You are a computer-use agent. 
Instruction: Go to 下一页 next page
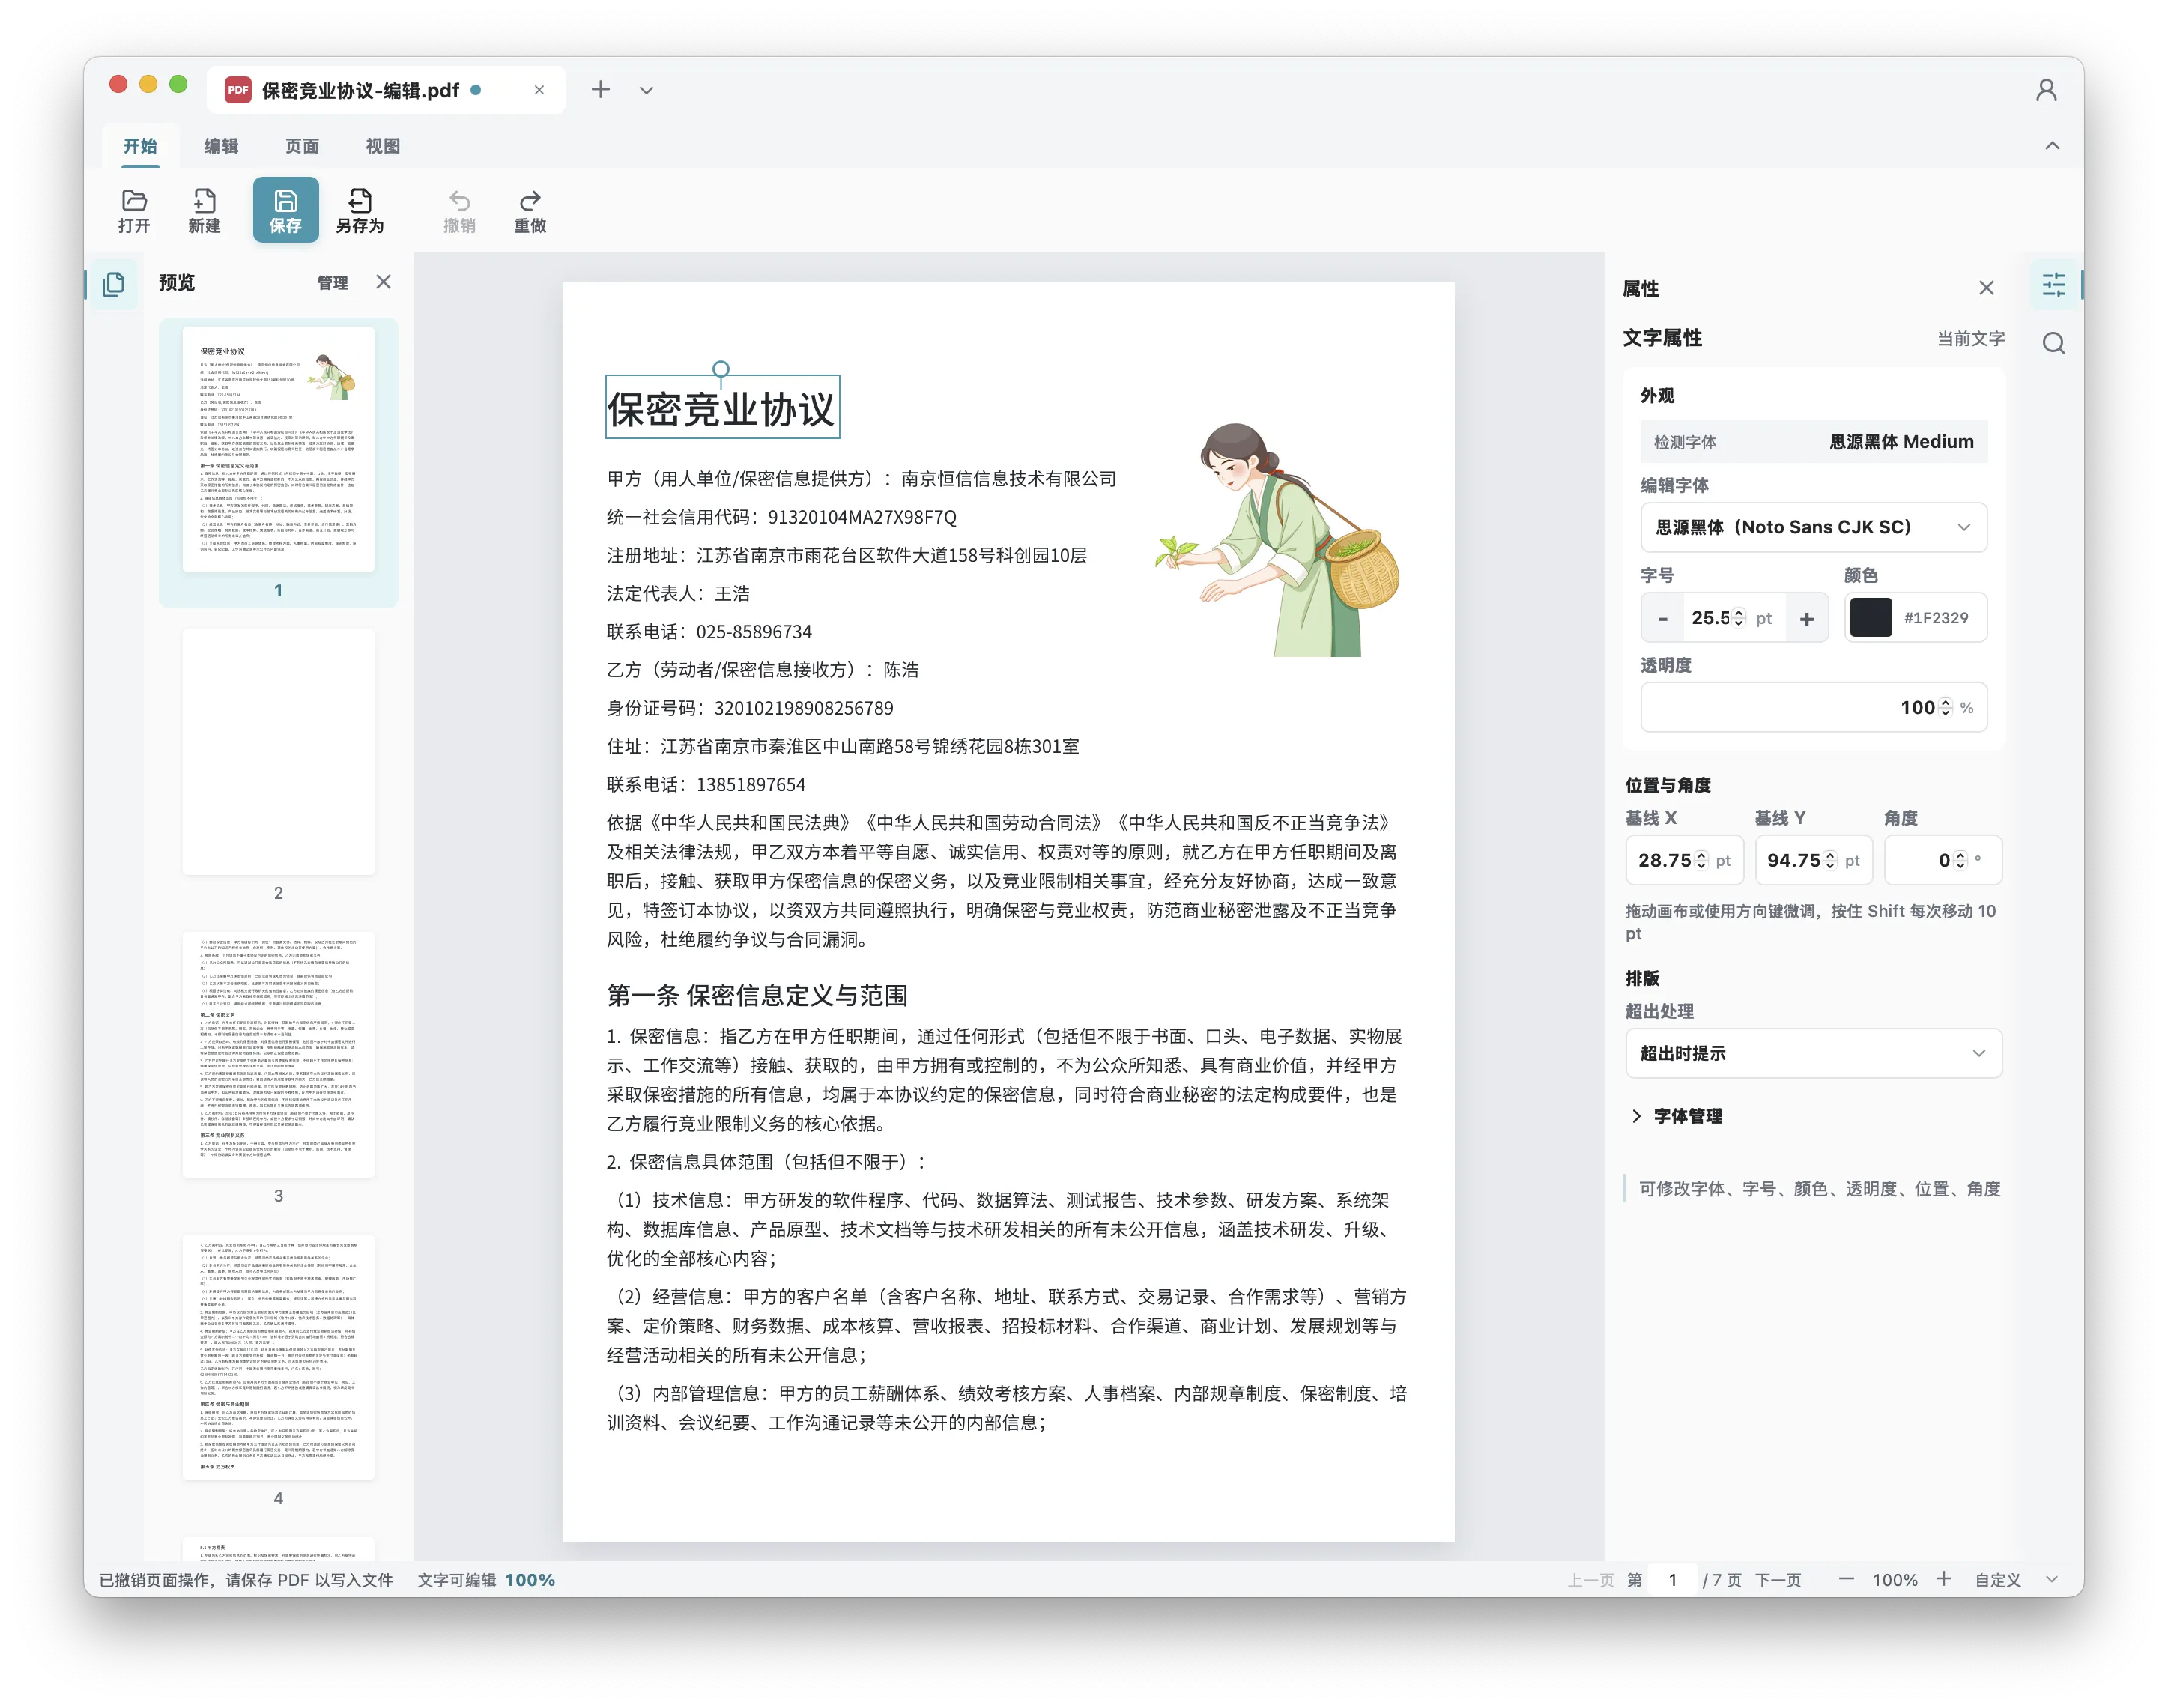pyautogui.click(x=1778, y=1580)
